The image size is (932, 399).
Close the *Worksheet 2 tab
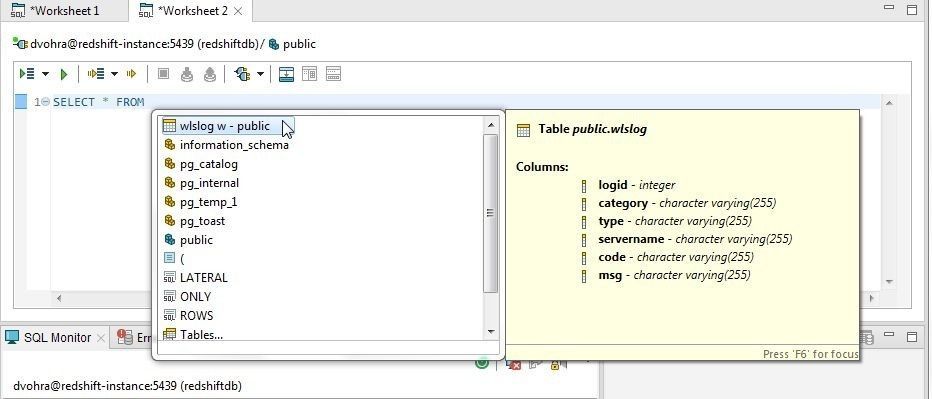coord(238,11)
